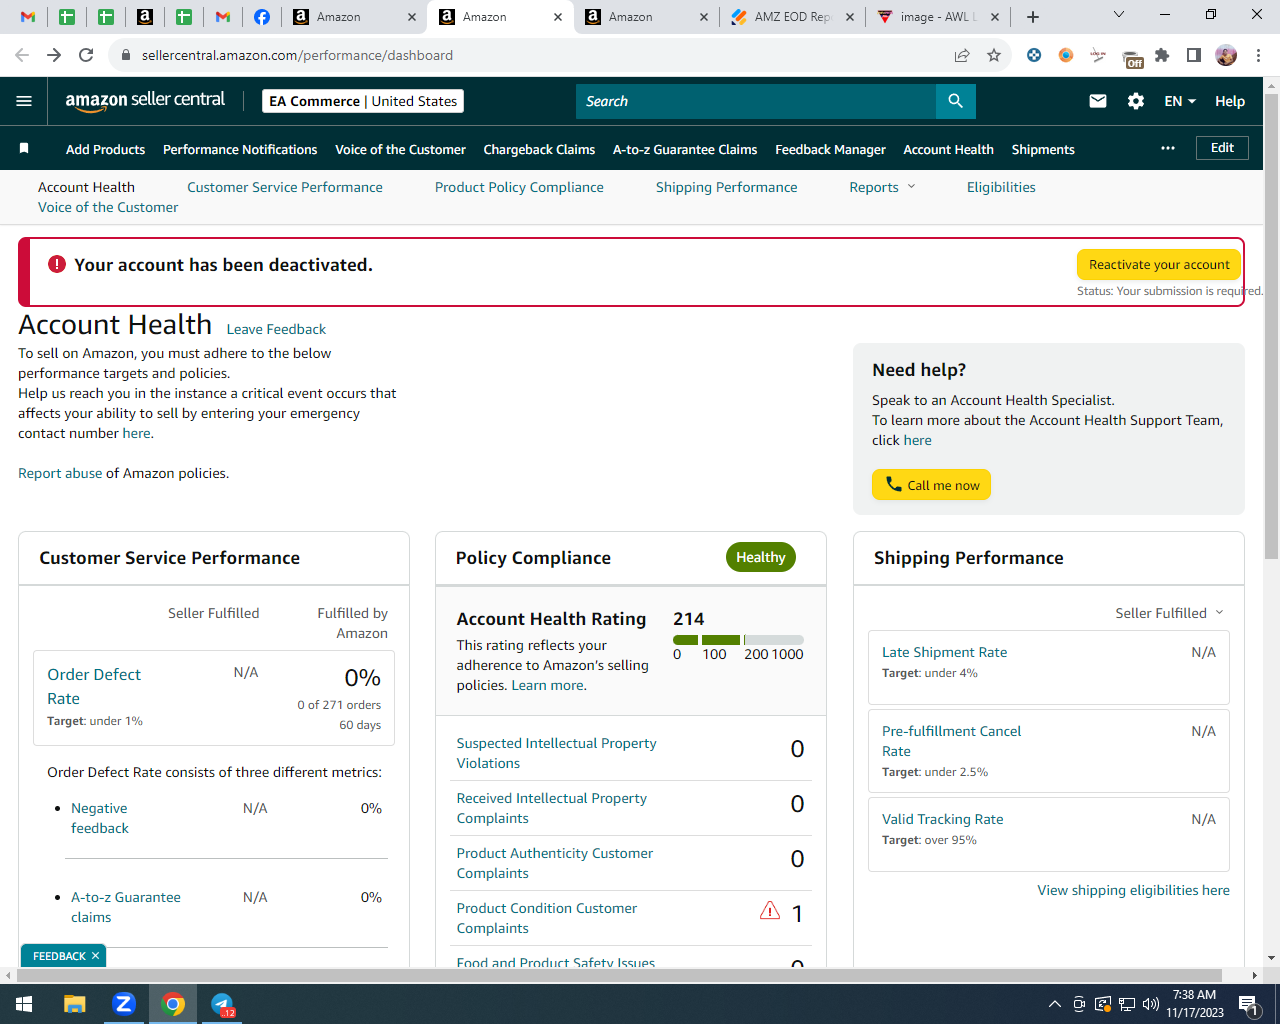
Task: Switch to the Facebook pinned tab
Action: [261, 17]
